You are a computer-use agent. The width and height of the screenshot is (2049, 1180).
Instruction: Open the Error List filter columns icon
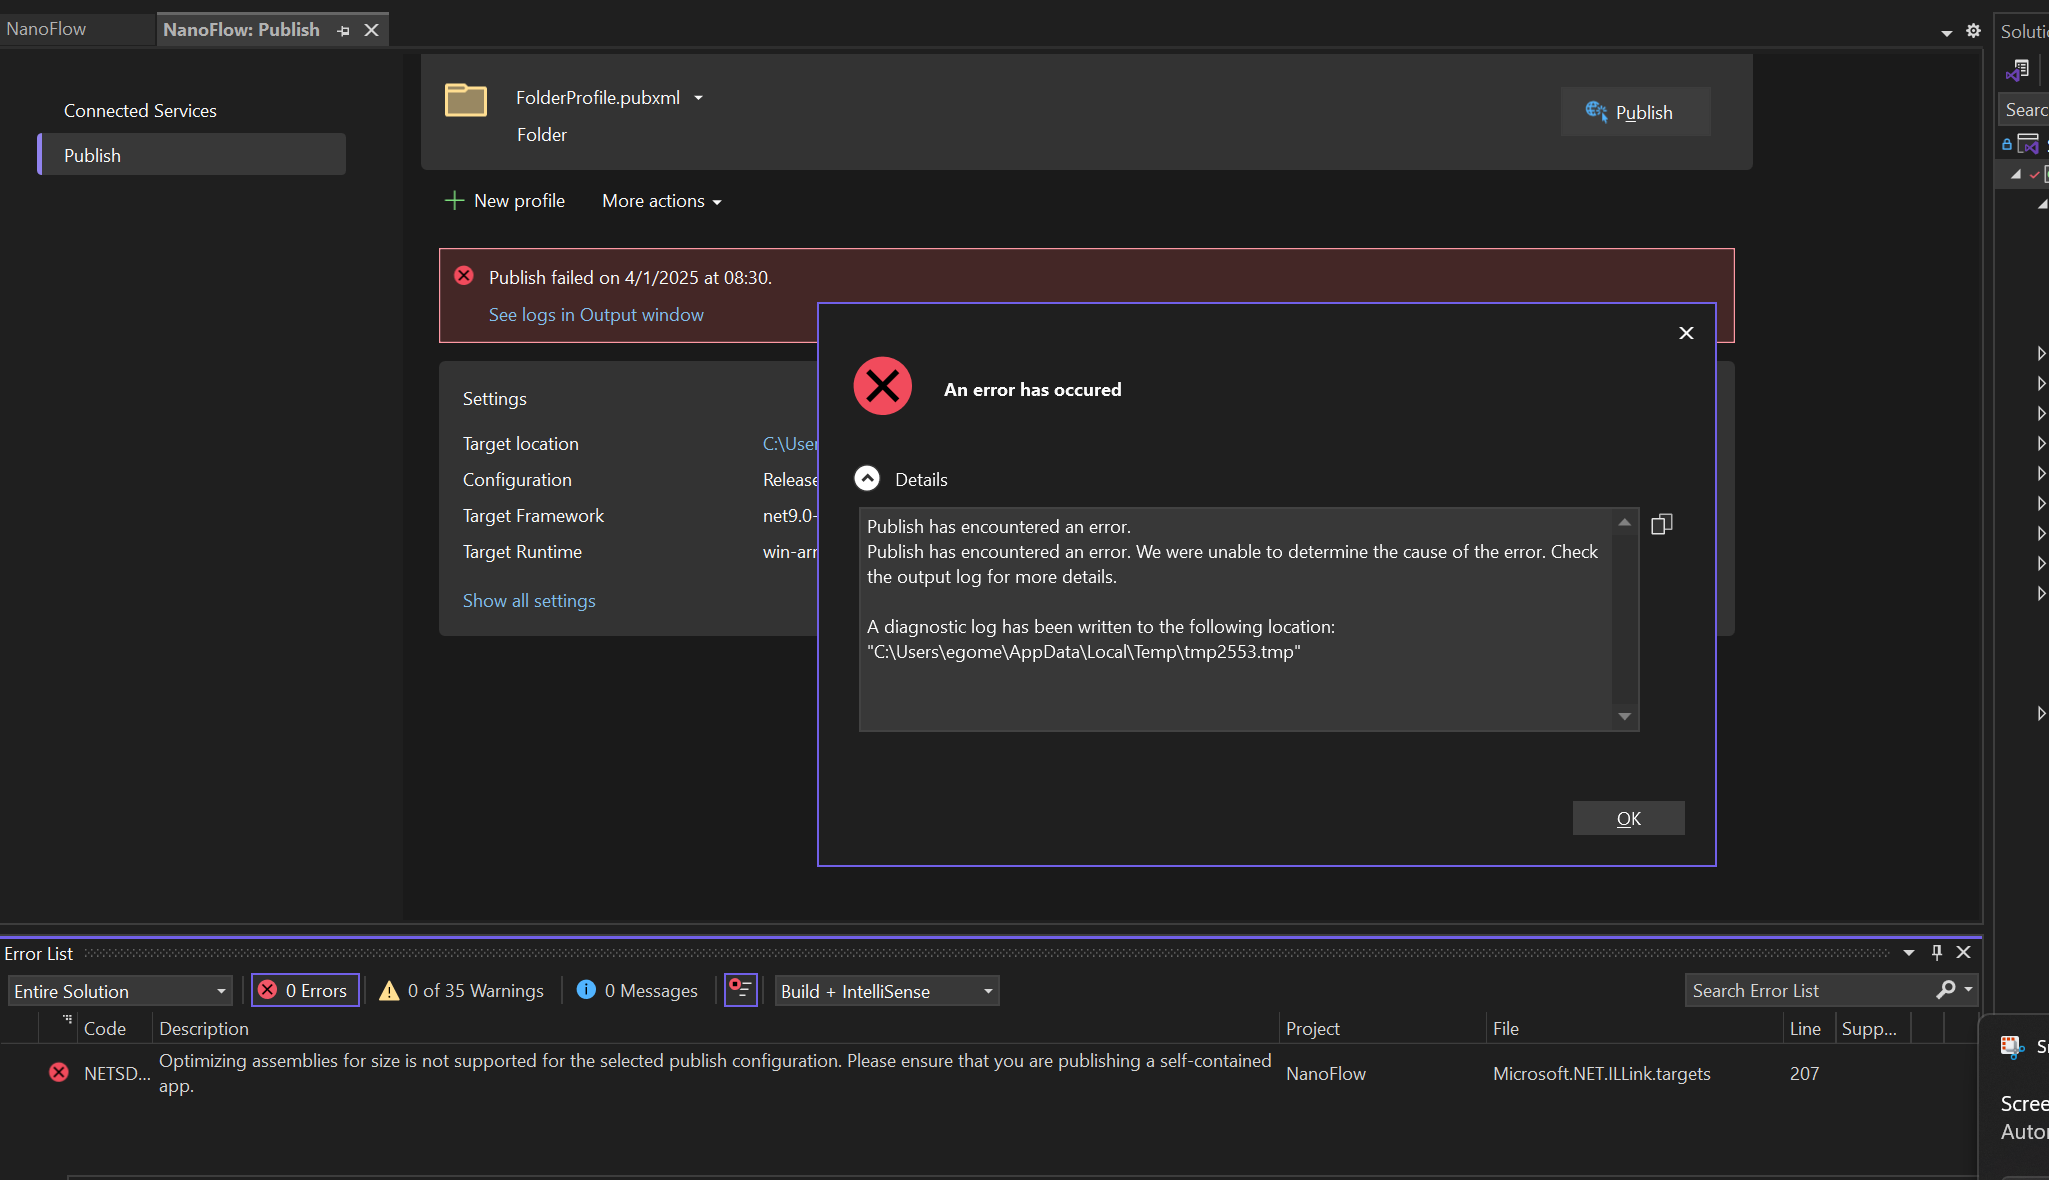click(x=739, y=990)
